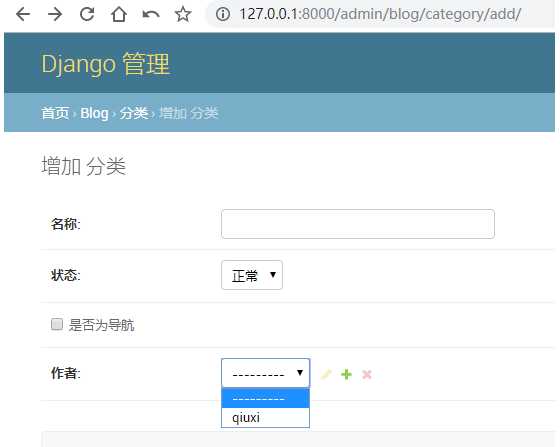This screenshot has width=560, height=447.
Task: Check the 是否为导航 checkbox
Action: 57,324
